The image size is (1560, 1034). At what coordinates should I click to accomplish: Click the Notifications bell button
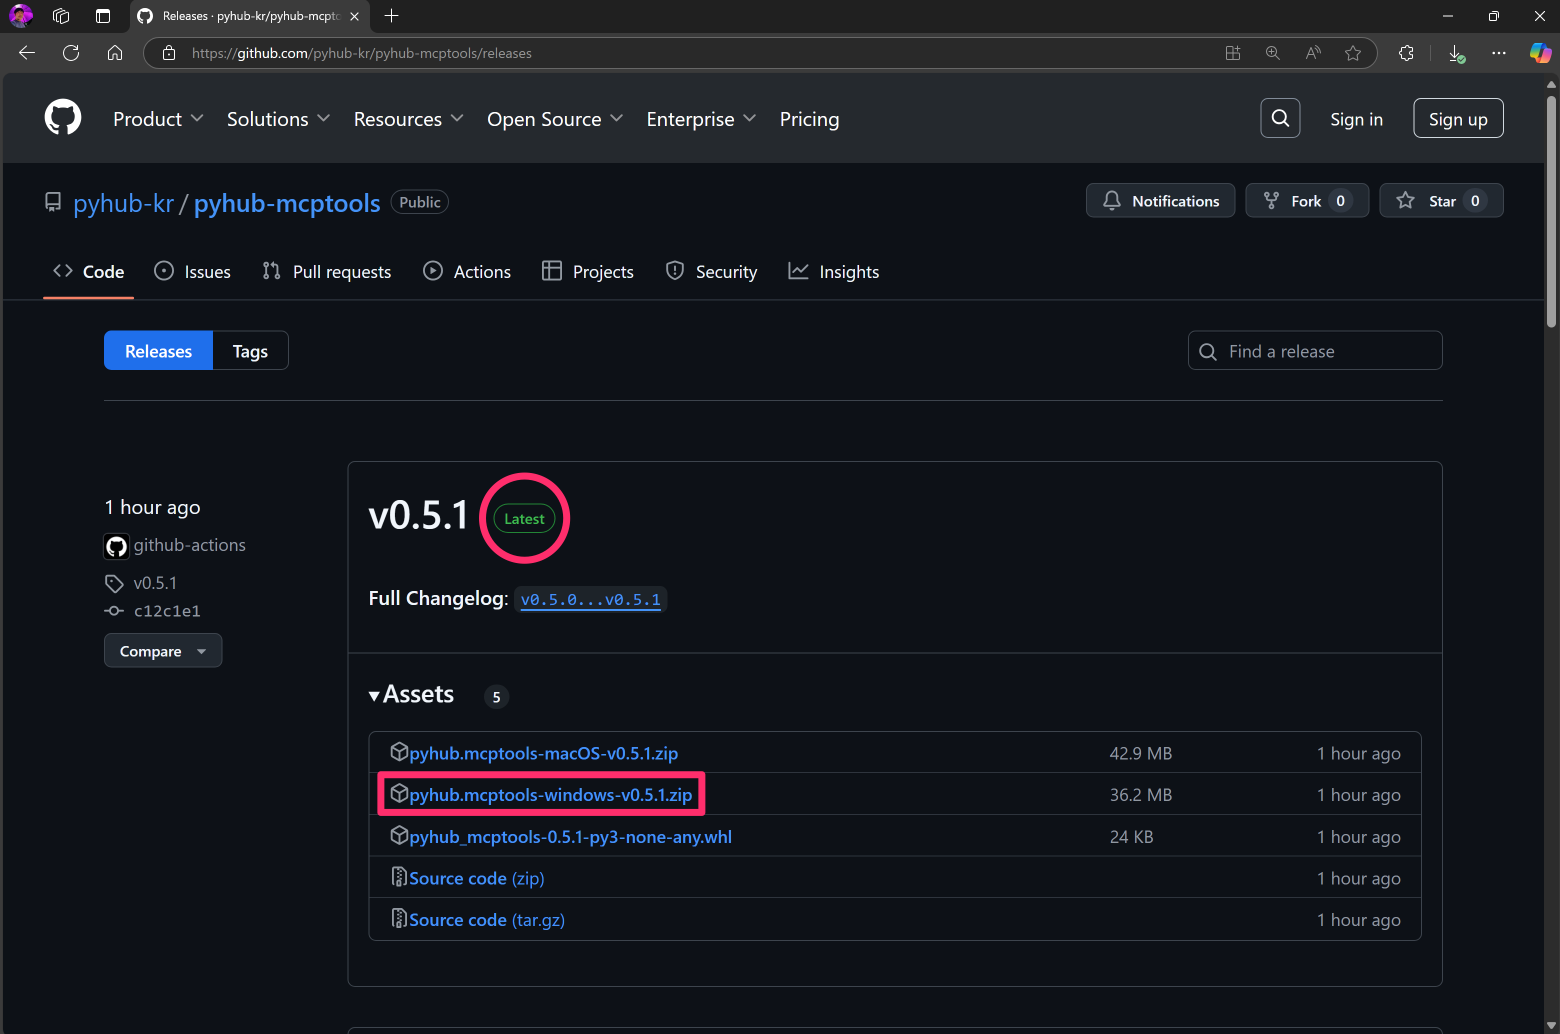[1160, 201]
